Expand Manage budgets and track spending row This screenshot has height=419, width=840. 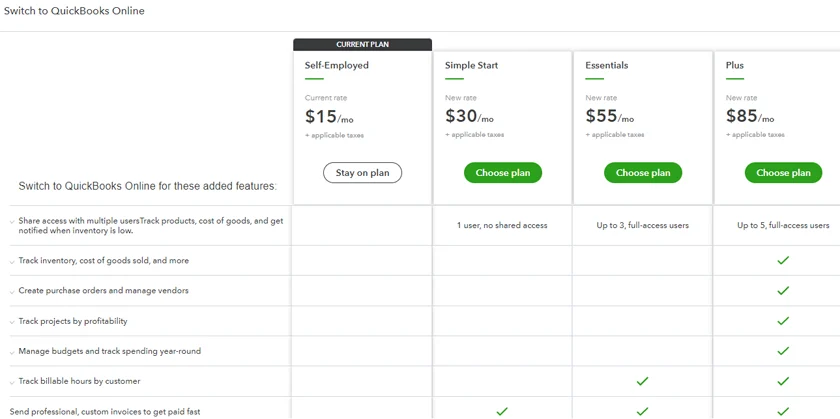click(12, 352)
